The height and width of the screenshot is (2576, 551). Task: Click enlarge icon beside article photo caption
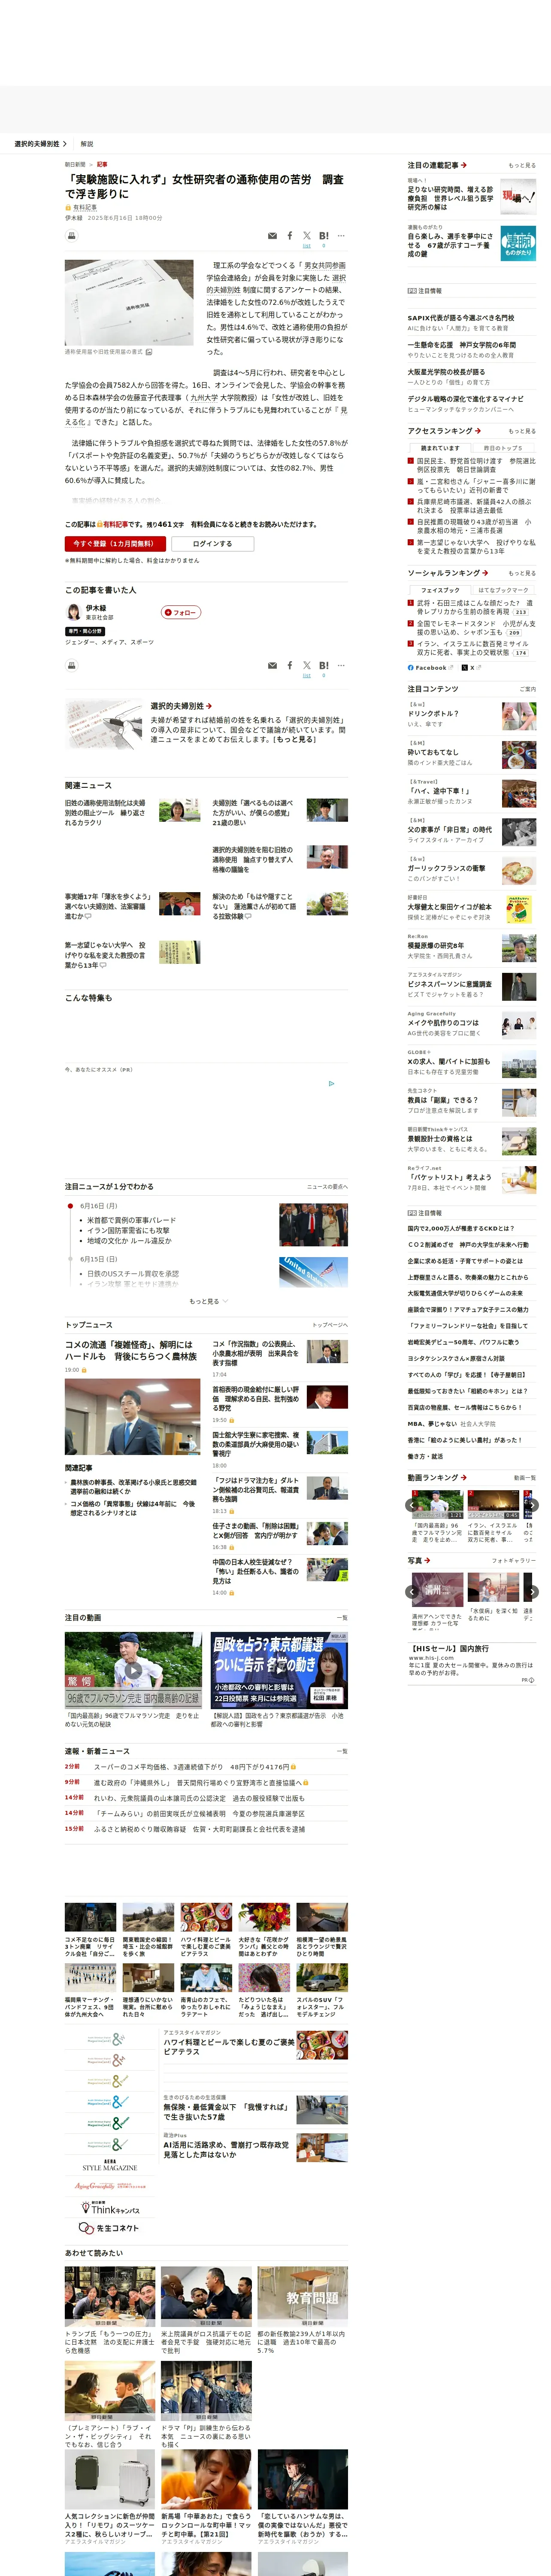click(149, 352)
